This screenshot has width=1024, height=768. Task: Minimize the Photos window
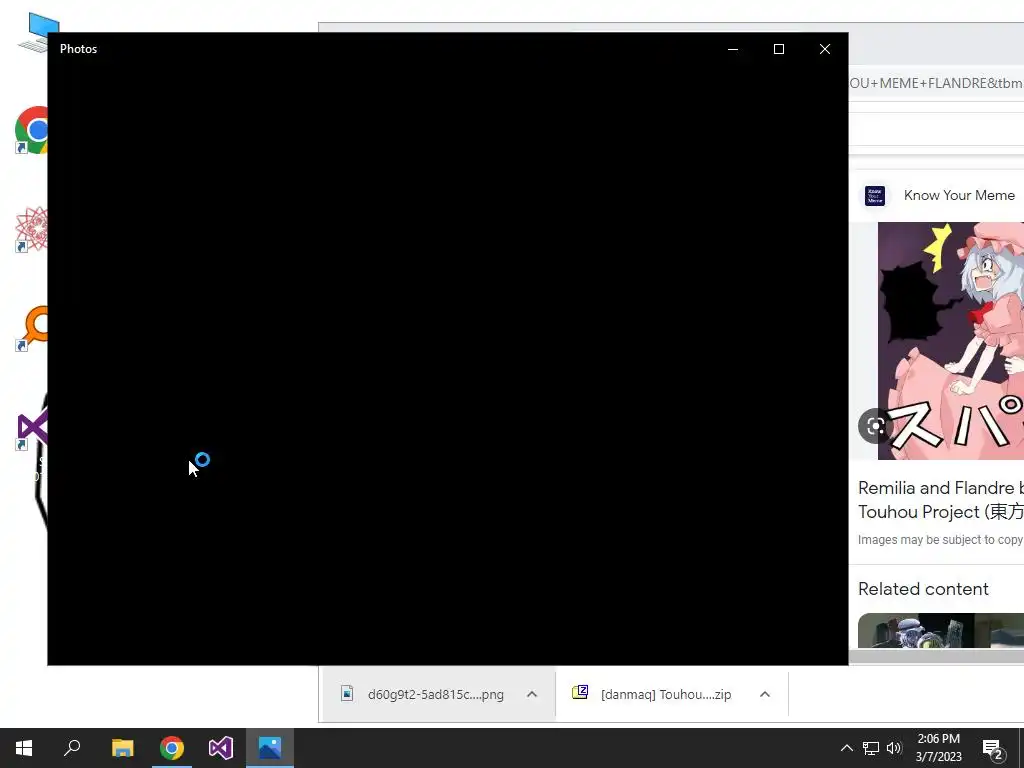click(733, 49)
